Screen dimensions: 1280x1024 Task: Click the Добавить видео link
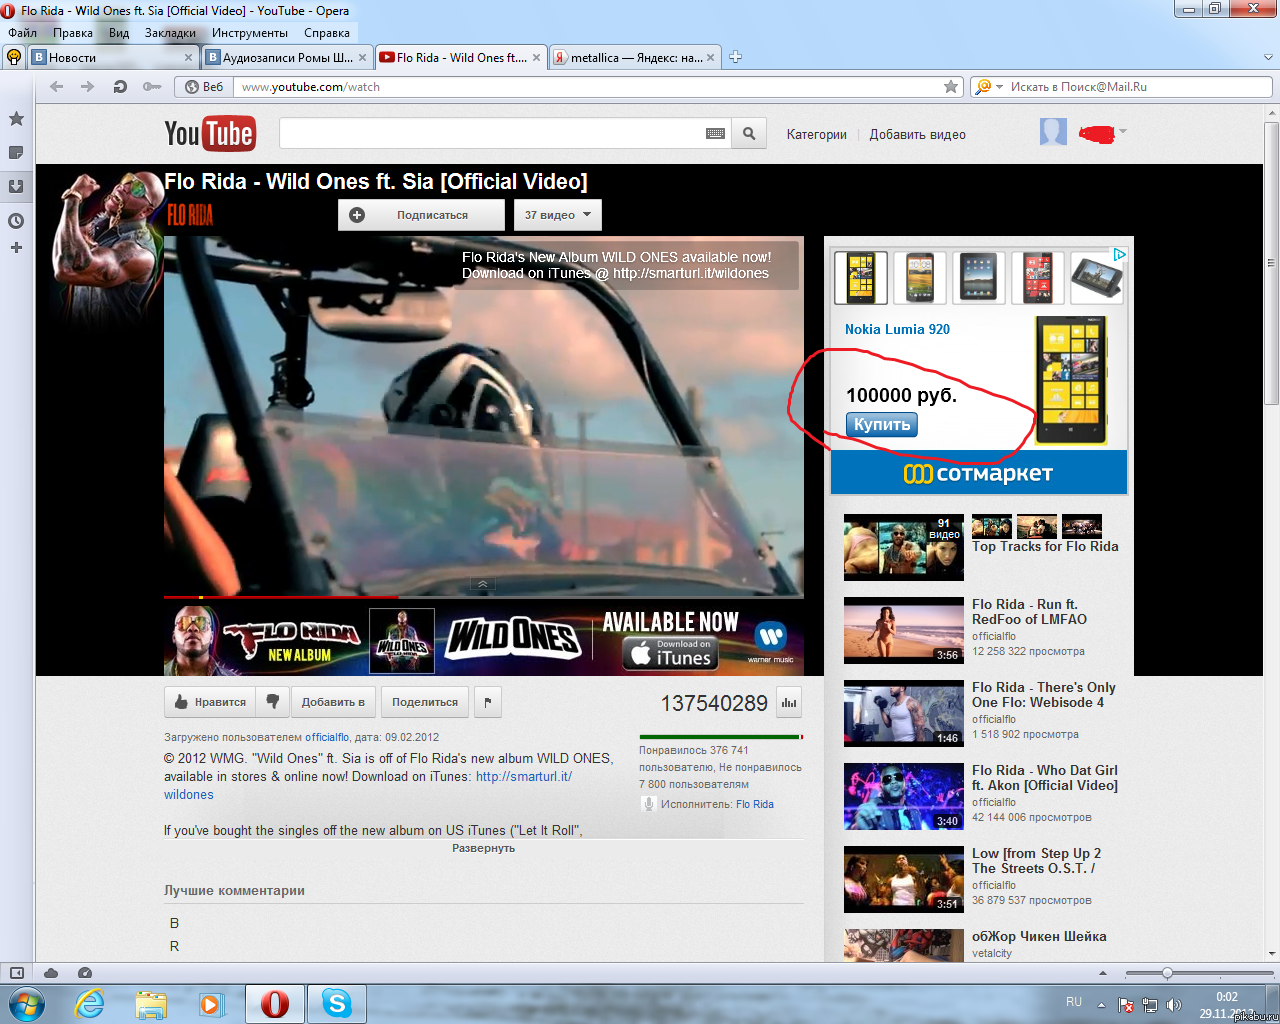(917, 135)
